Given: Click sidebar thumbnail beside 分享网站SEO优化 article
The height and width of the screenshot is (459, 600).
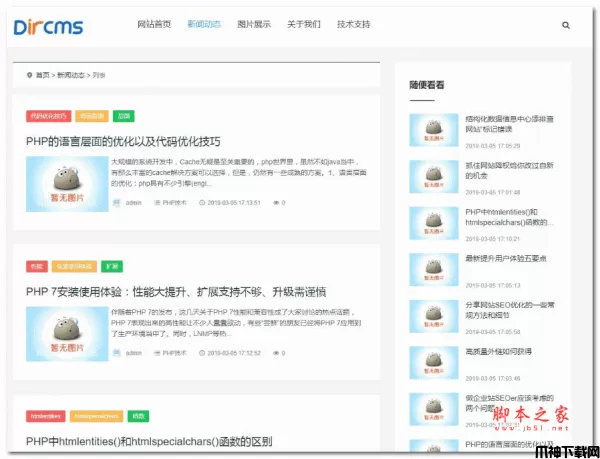Looking at the screenshot, I should [x=434, y=316].
